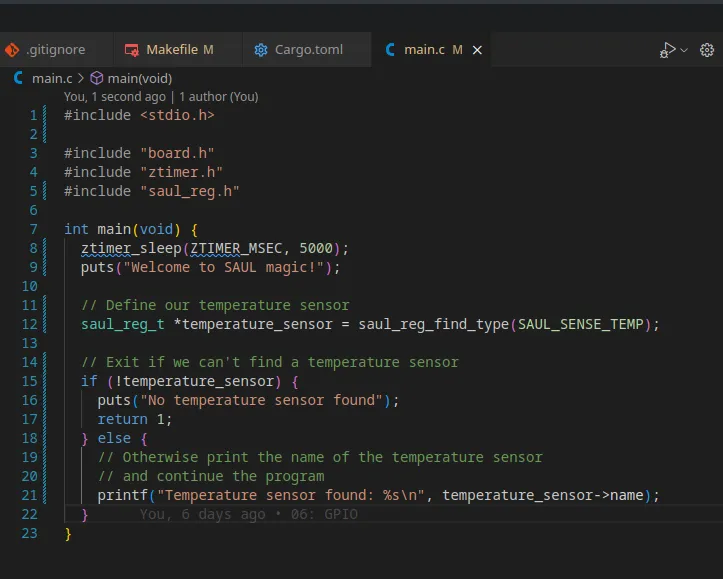The width and height of the screenshot is (723, 579).
Task: Click line number 23 in the gutter
Action: tap(30, 533)
